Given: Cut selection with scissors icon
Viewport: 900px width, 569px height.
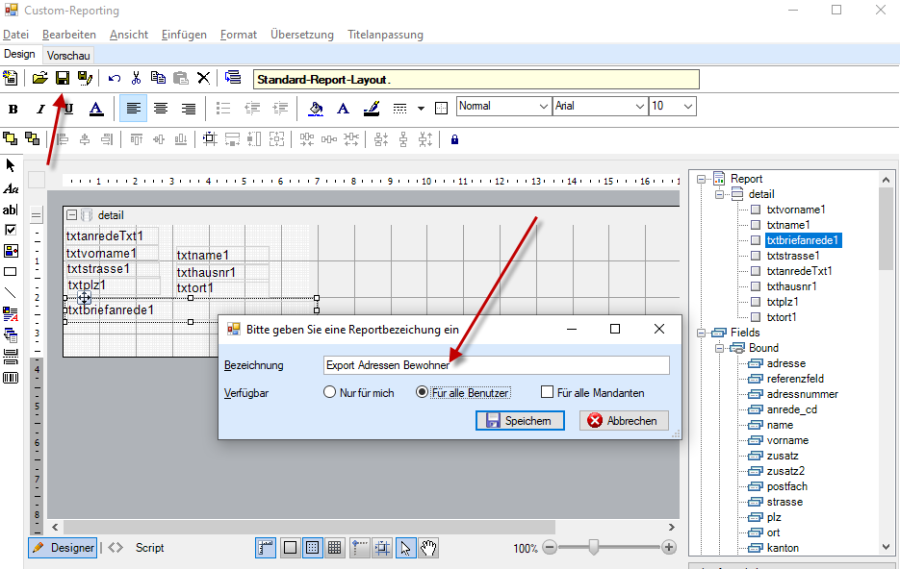Looking at the screenshot, I should click(x=136, y=78).
